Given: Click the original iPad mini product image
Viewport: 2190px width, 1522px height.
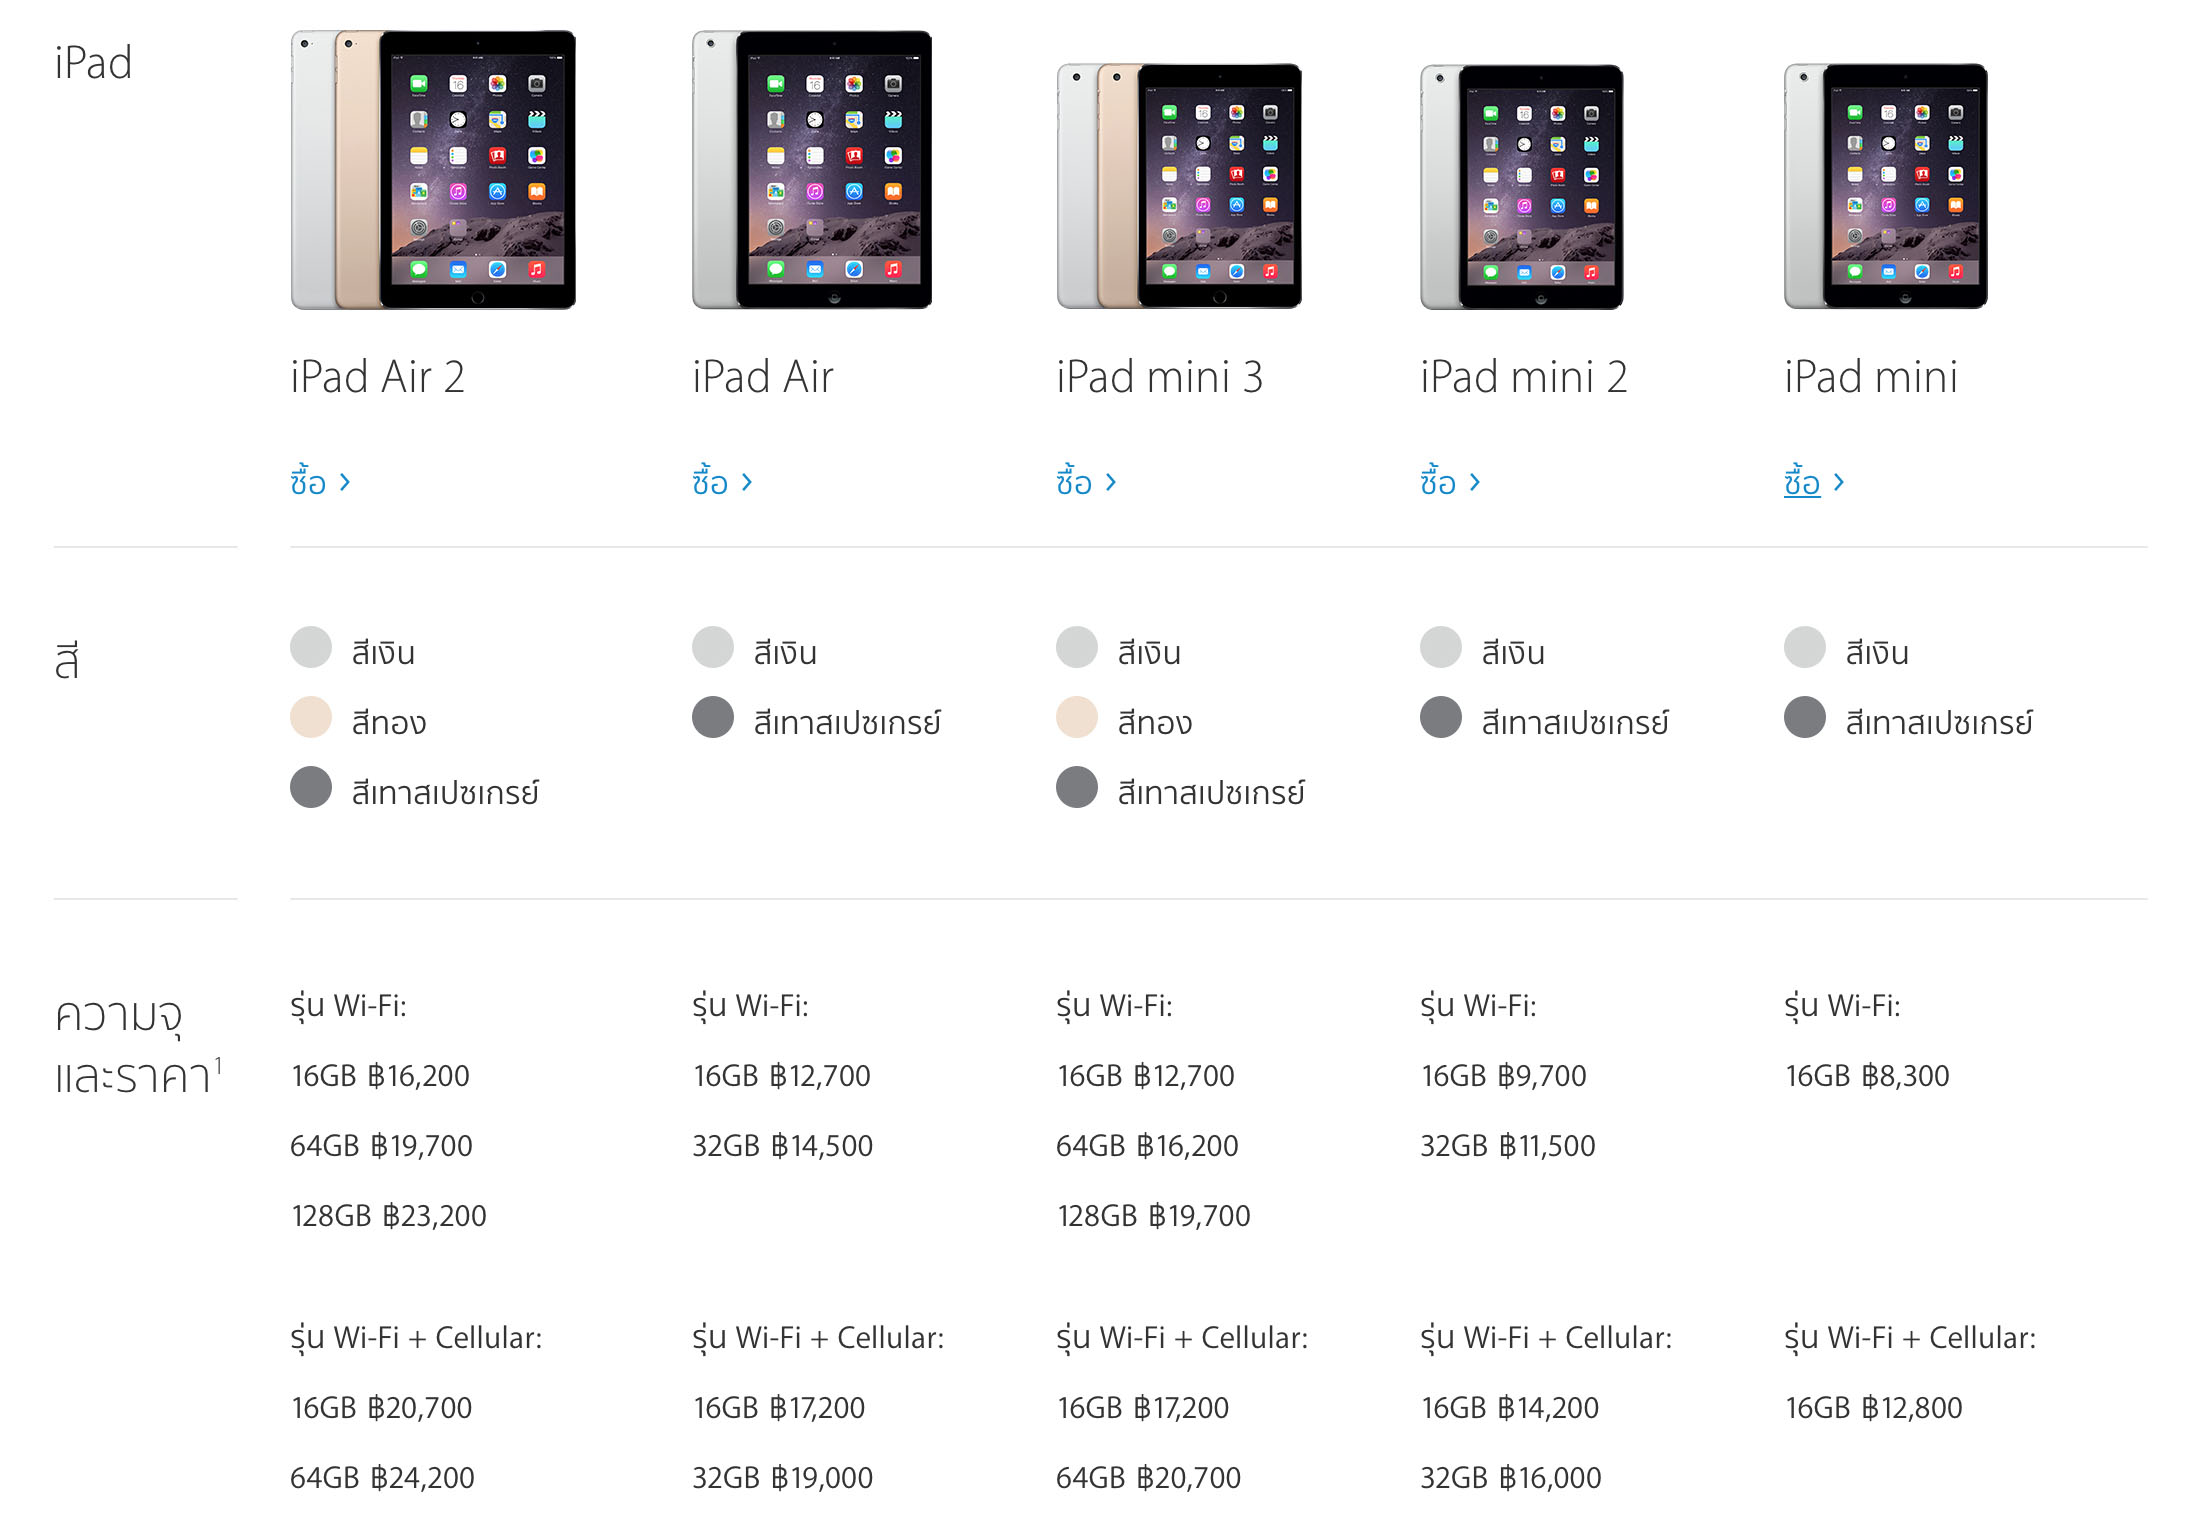Looking at the screenshot, I should (1886, 187).
